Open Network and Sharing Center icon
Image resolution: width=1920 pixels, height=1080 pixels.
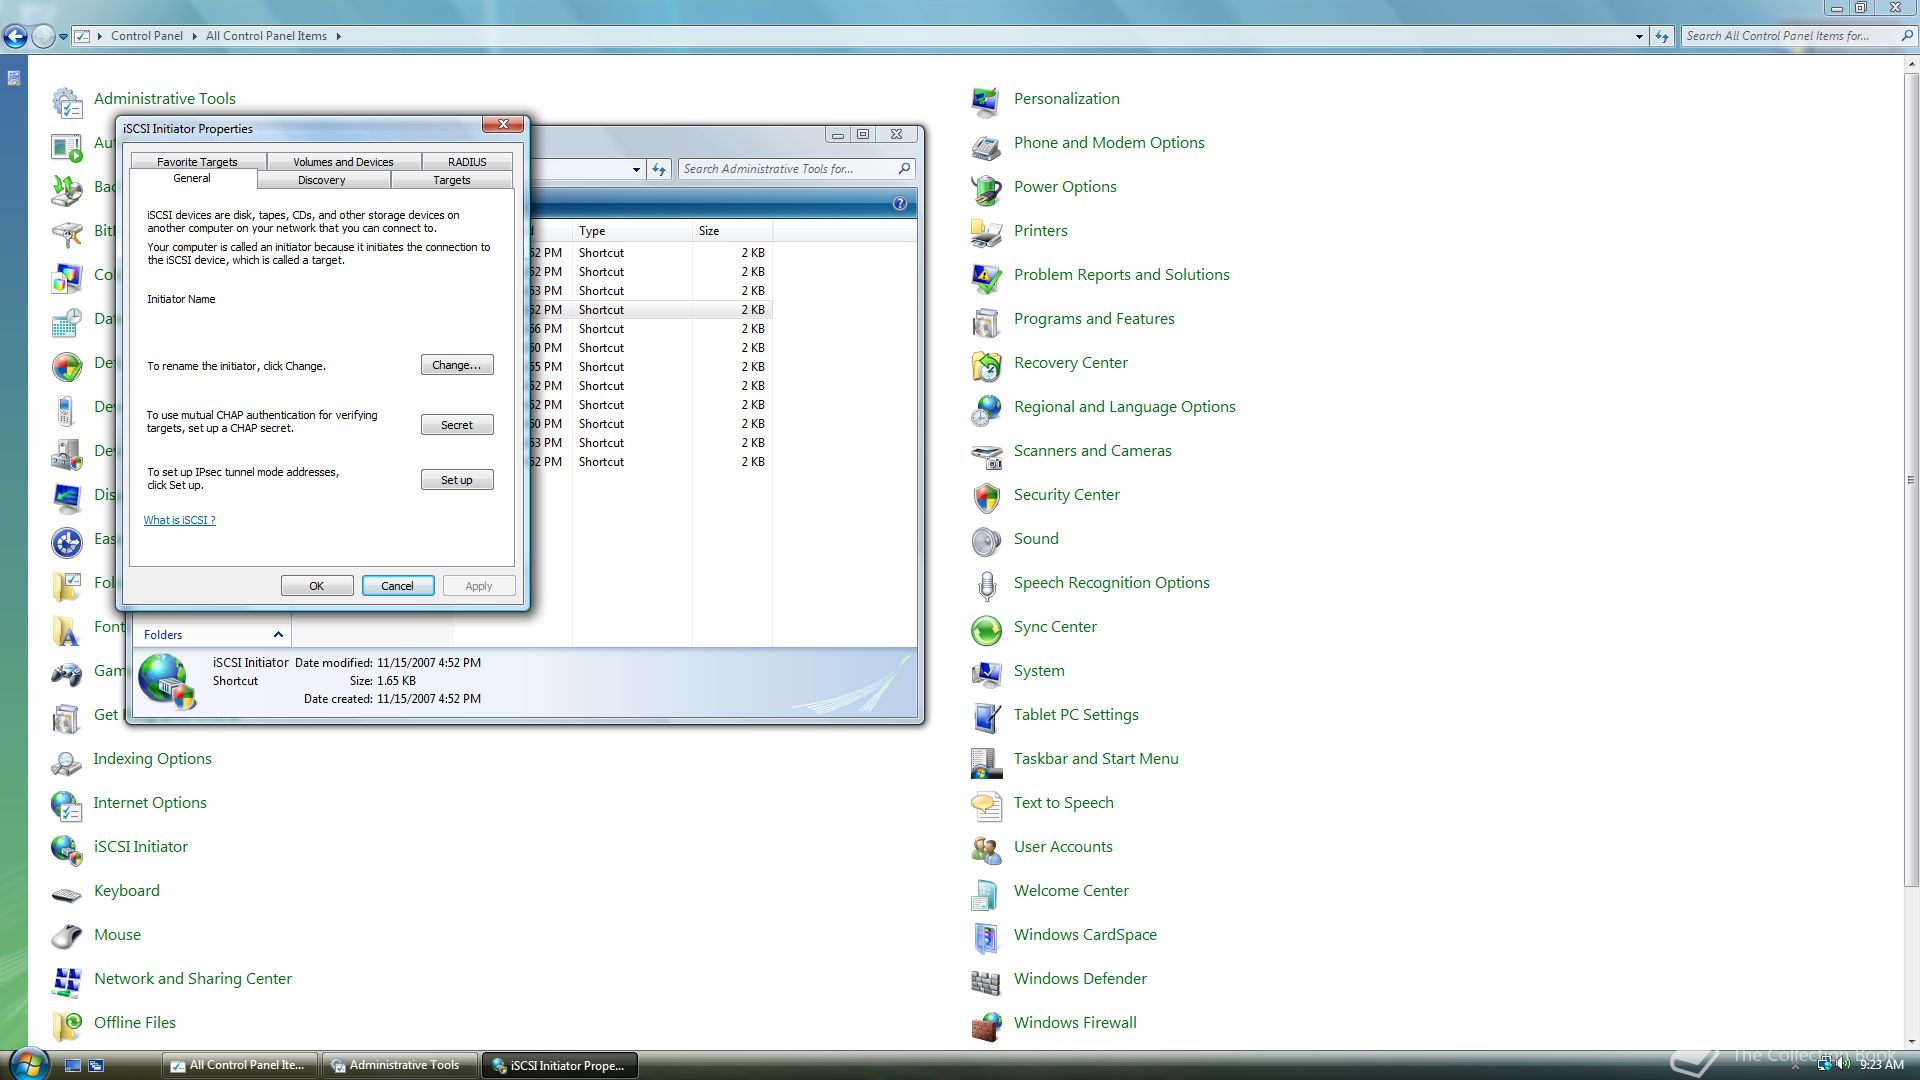coord(67,980)
